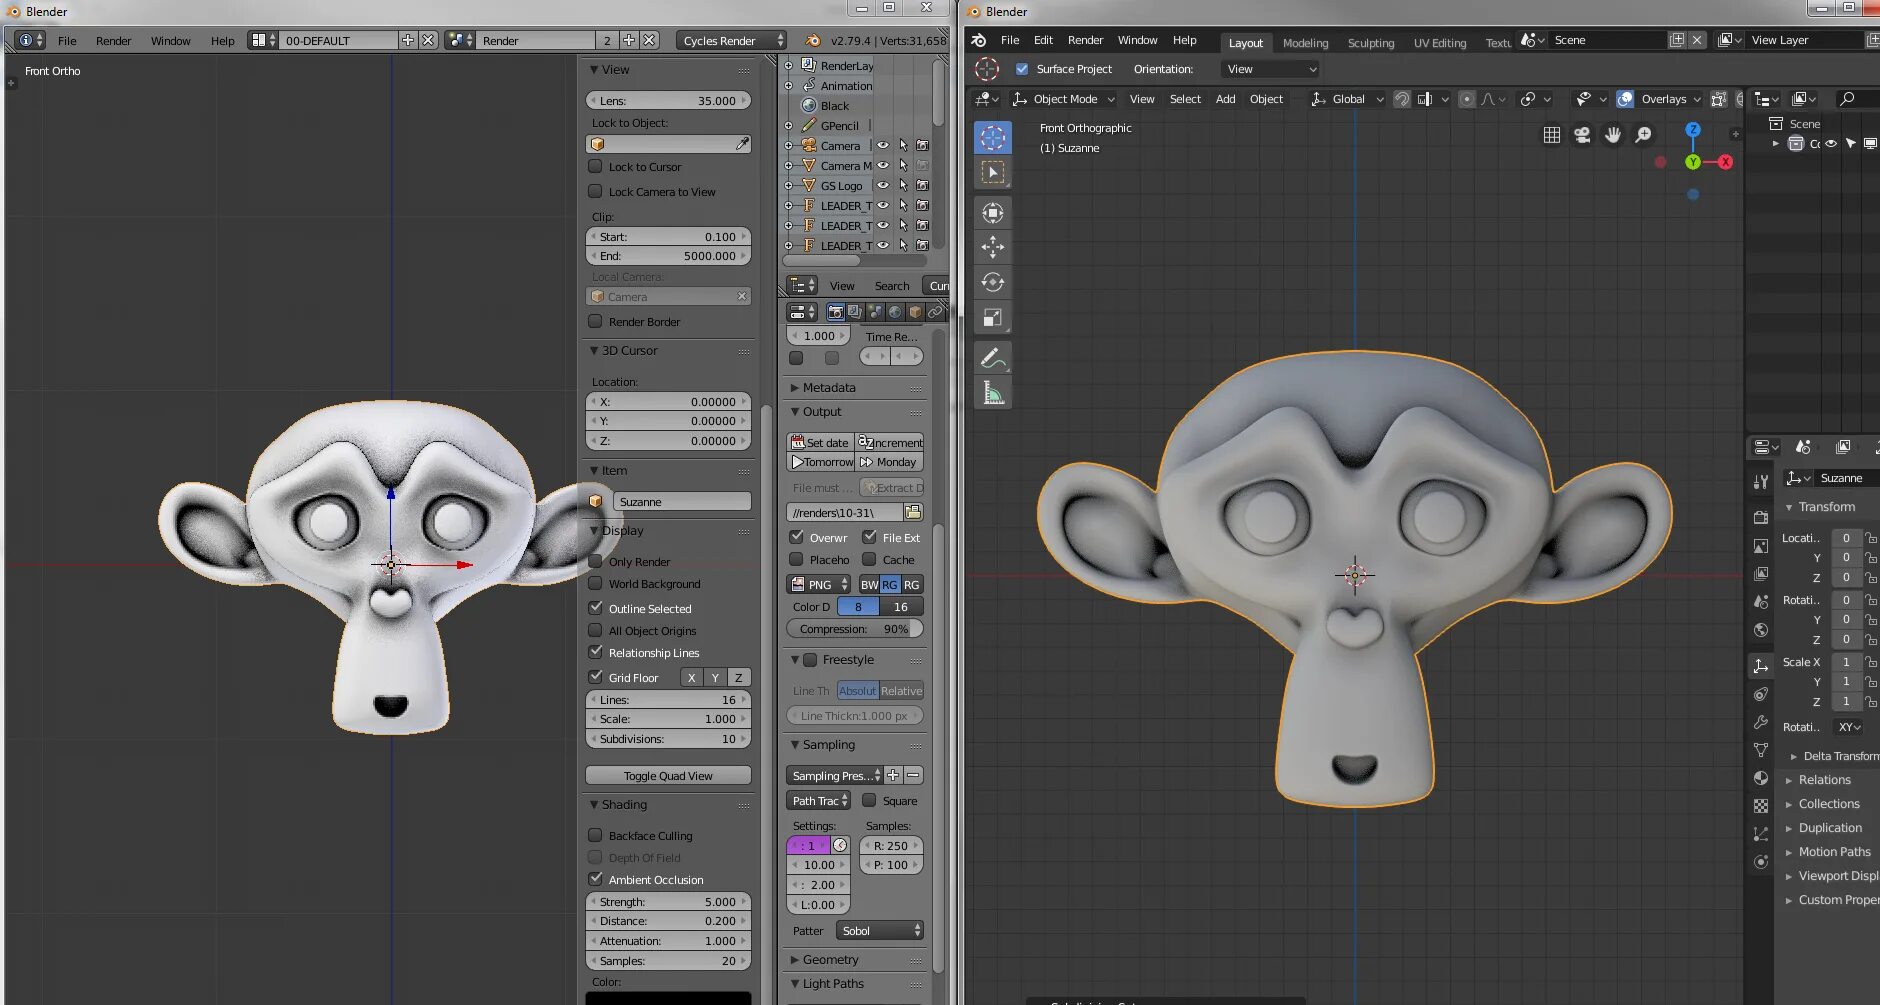Screen dimensions: 1880x1005
Task: Click the Increment button
Action: (x=889, y=442)
